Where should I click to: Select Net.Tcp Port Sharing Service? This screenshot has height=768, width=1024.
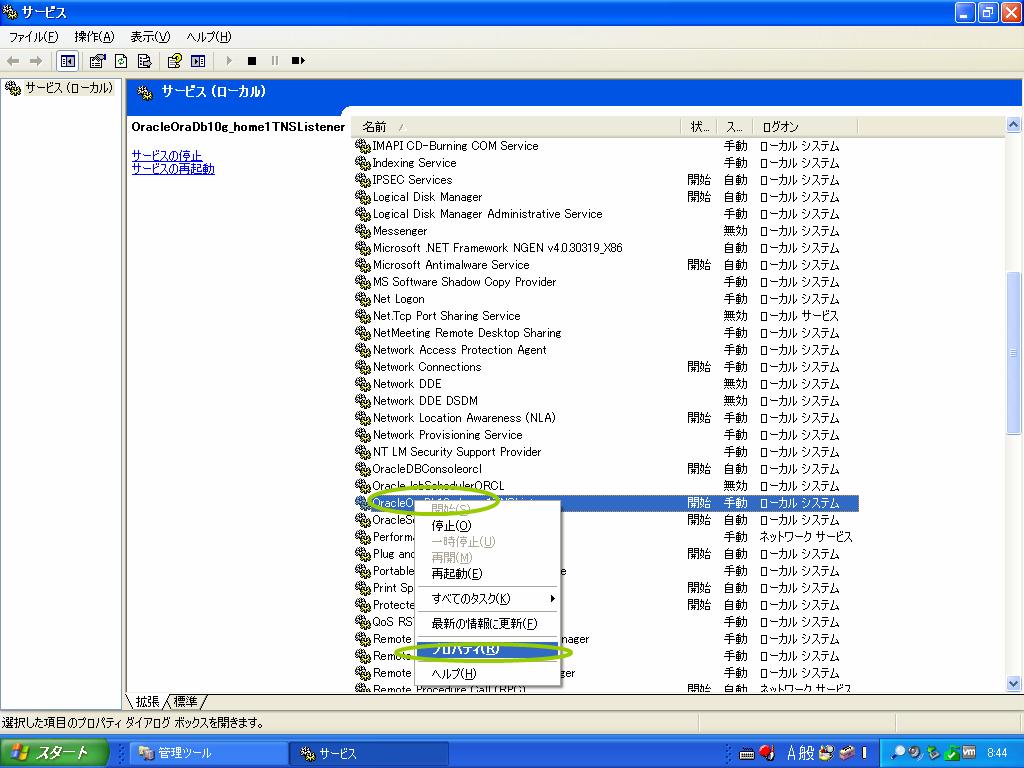446,315
